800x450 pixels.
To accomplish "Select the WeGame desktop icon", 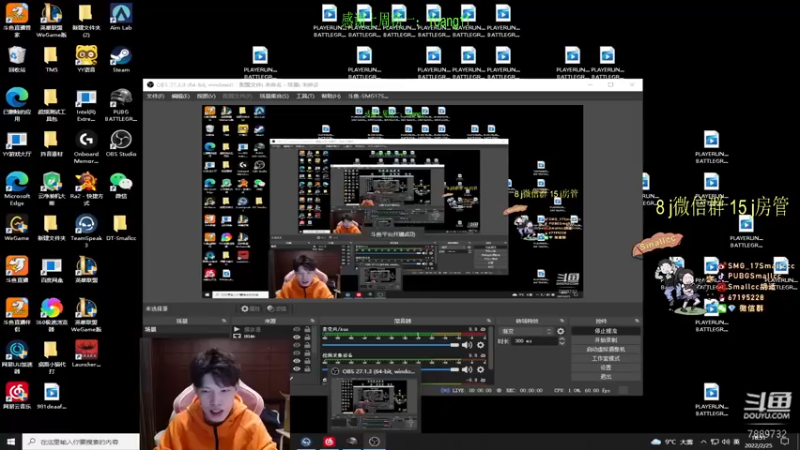I will pyautogui.click(x=17, y=228).
